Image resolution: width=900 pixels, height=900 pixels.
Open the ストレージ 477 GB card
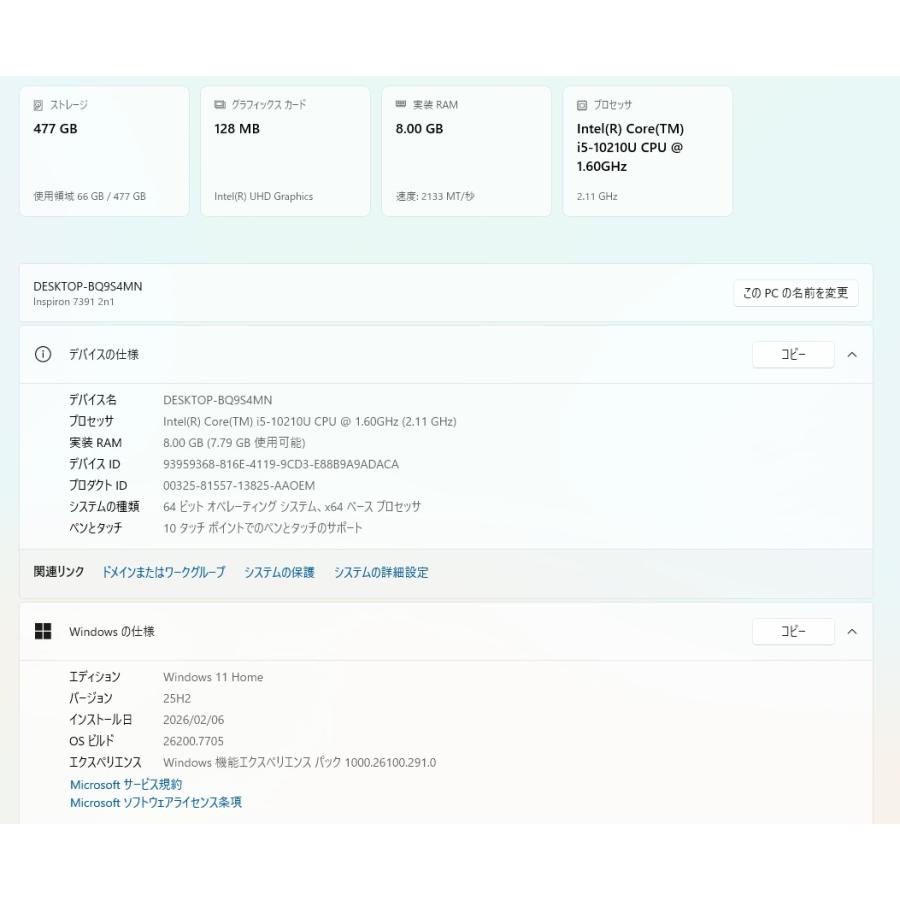(x=104, y=152)
